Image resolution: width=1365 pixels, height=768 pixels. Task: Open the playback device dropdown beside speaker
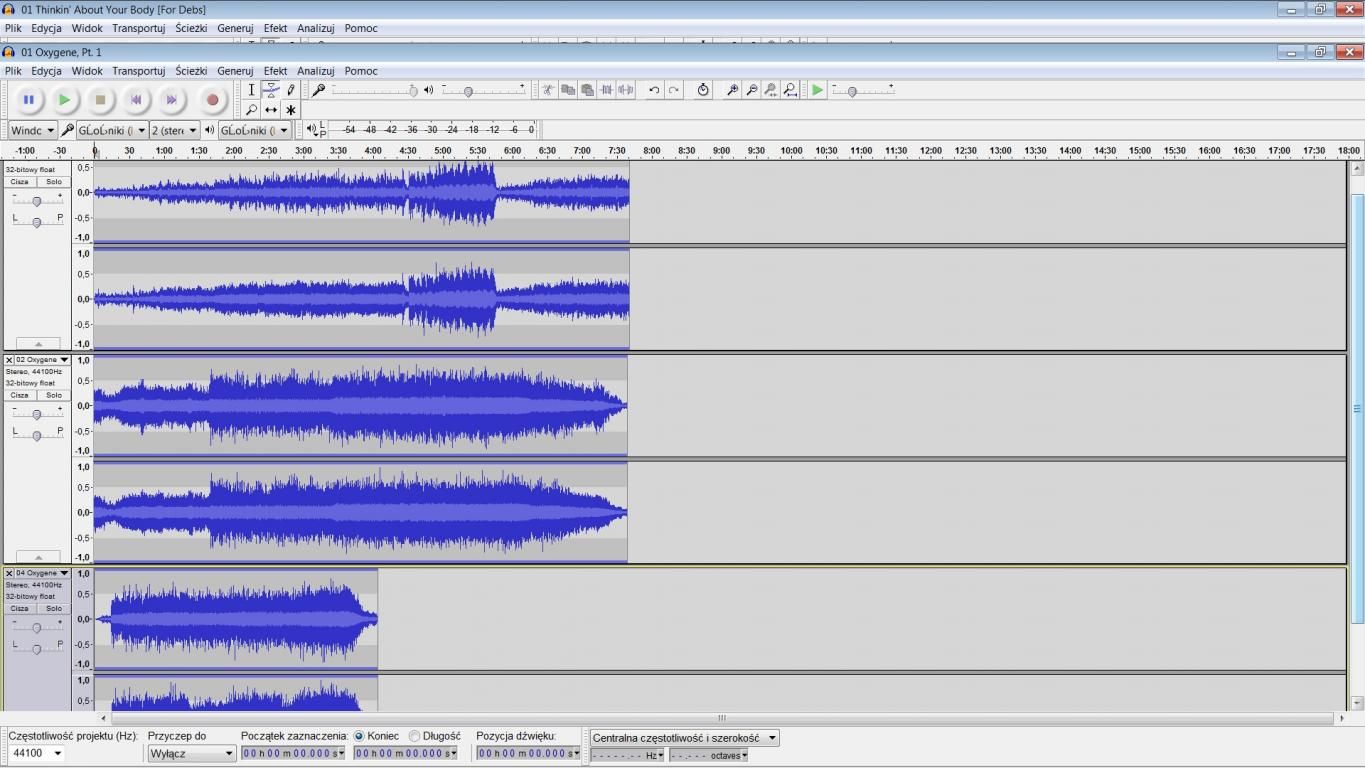(x=255, y=130)
